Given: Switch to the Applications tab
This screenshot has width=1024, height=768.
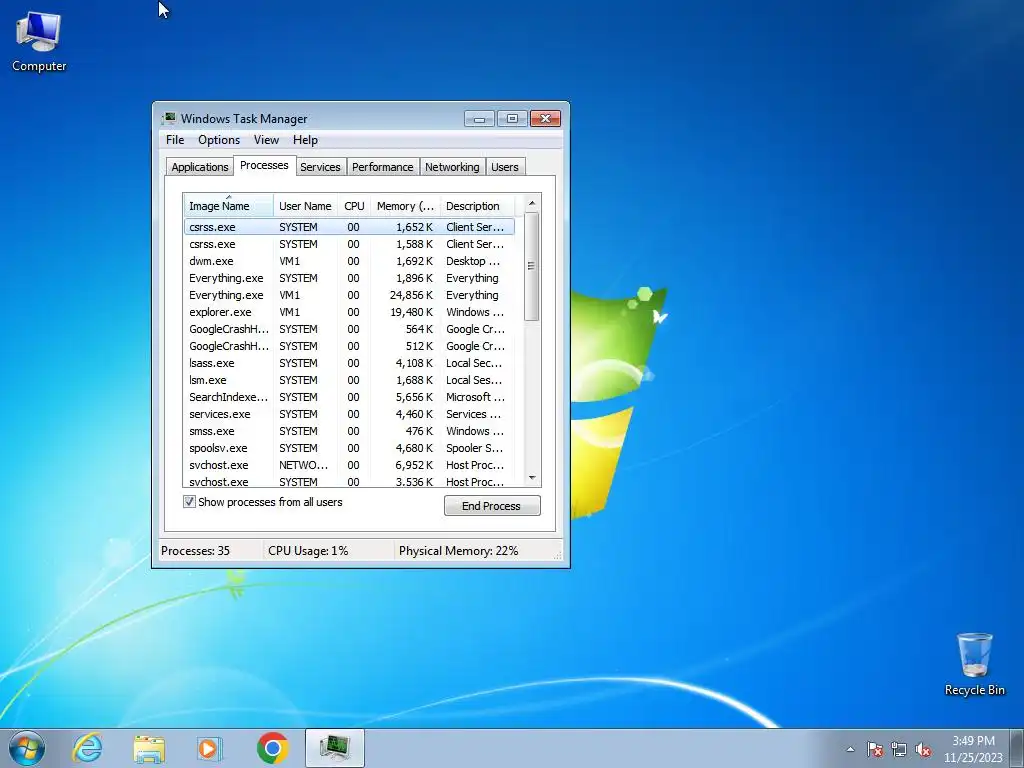Looking at the screenshot, I should [x=200, y=167].
